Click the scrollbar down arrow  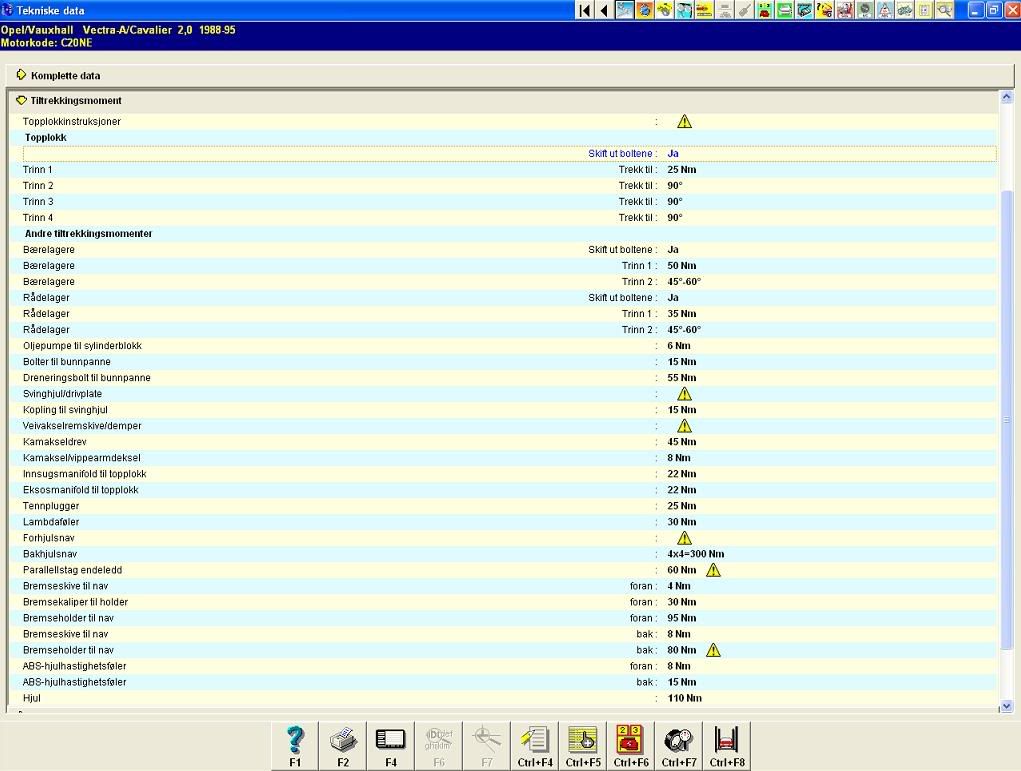click(x=1006, y=706)
